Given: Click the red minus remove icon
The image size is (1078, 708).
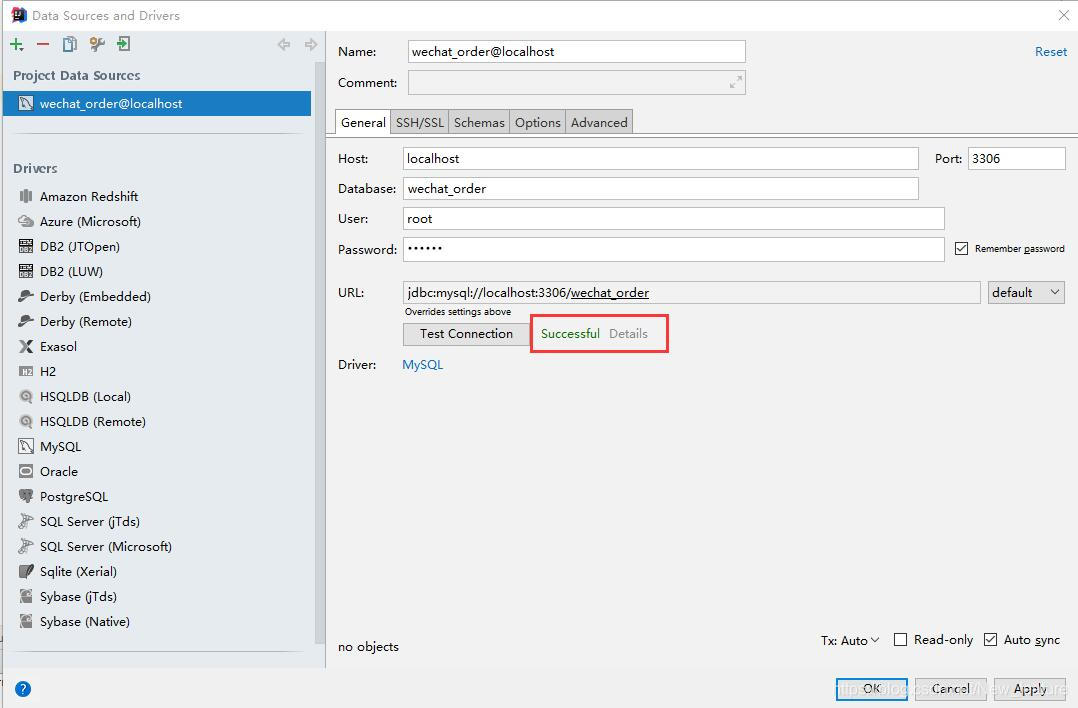Looking at the screenshot, I should [43, 44].
